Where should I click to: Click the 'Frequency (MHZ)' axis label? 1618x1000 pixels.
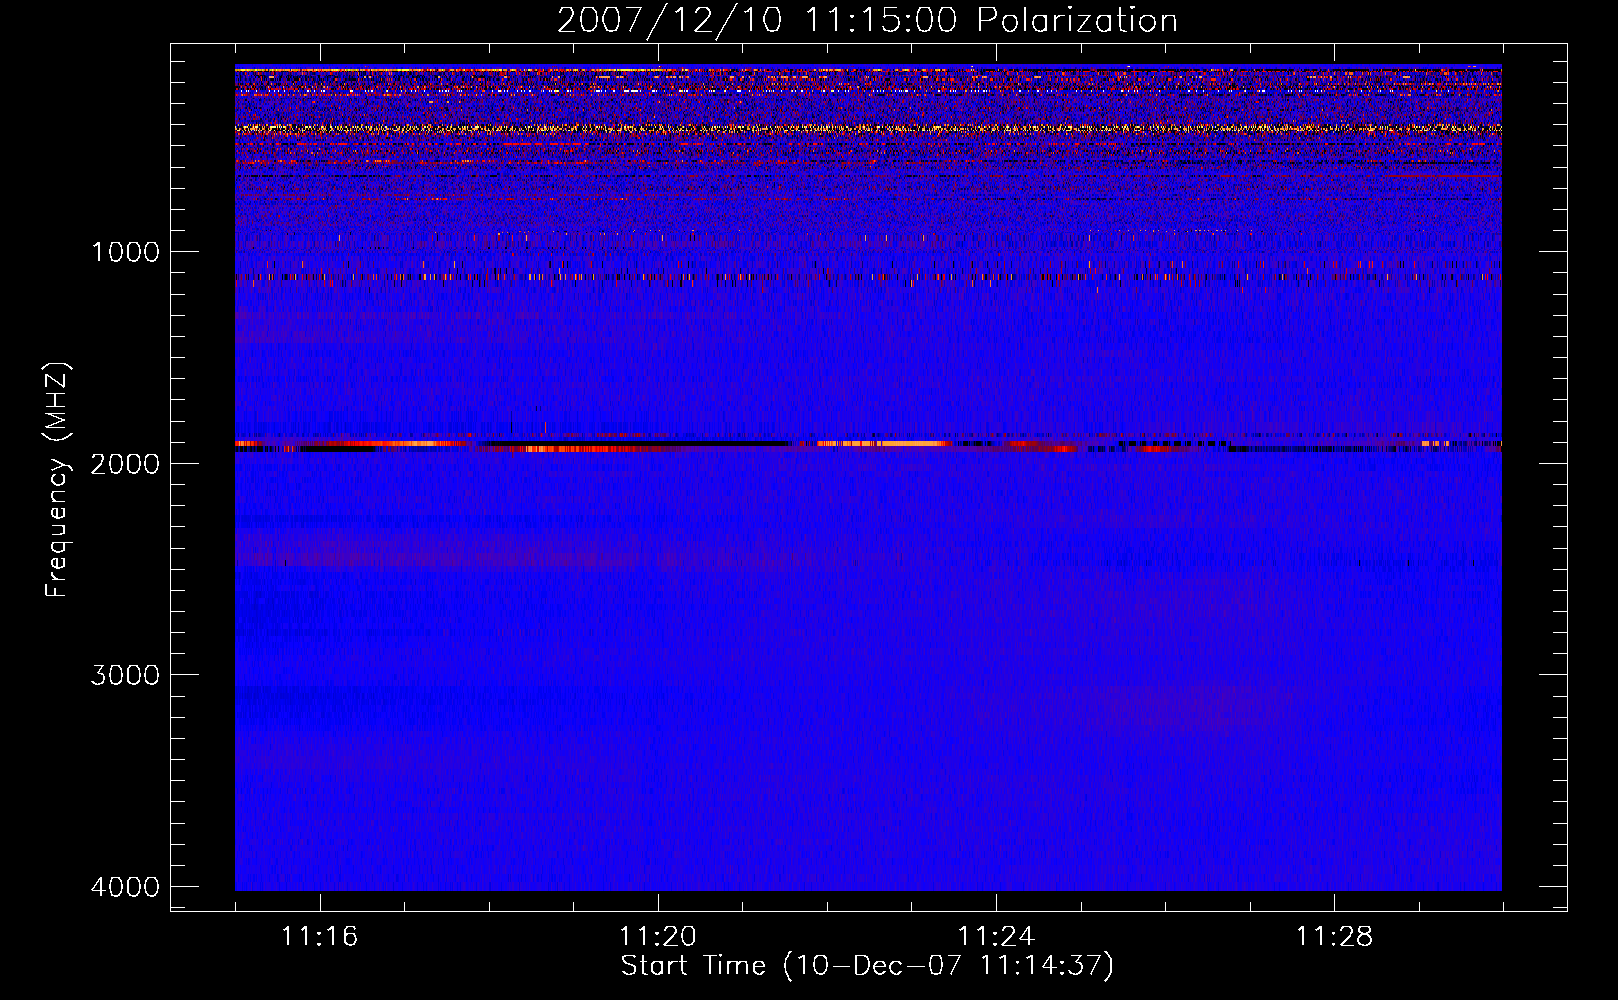(x=57, y=480)
